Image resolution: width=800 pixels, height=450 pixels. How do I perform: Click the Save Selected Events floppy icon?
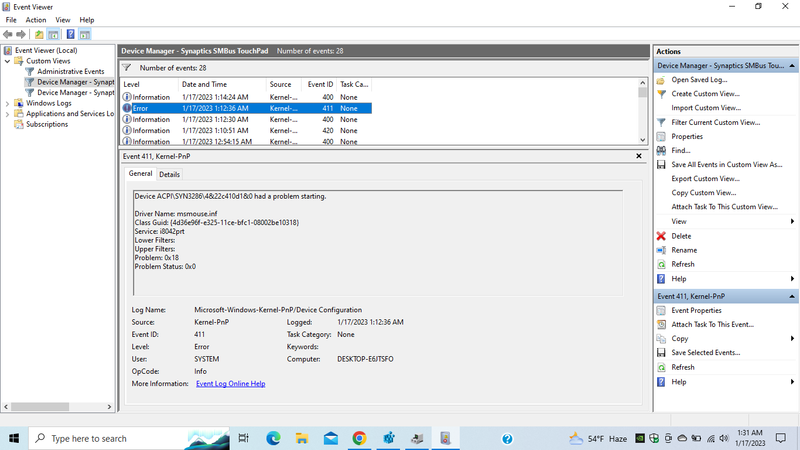pyautogui.click(x=661, y=353)
